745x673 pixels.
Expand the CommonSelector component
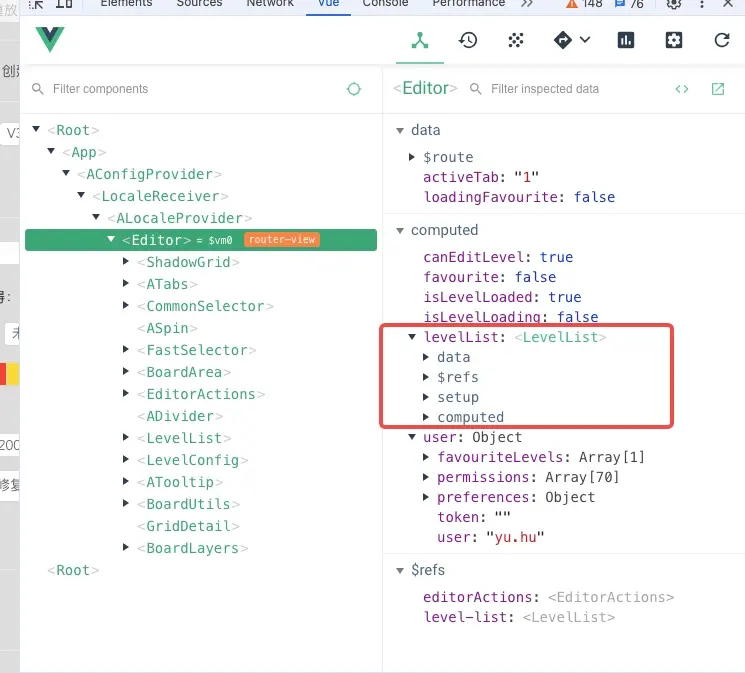[126, 305]
